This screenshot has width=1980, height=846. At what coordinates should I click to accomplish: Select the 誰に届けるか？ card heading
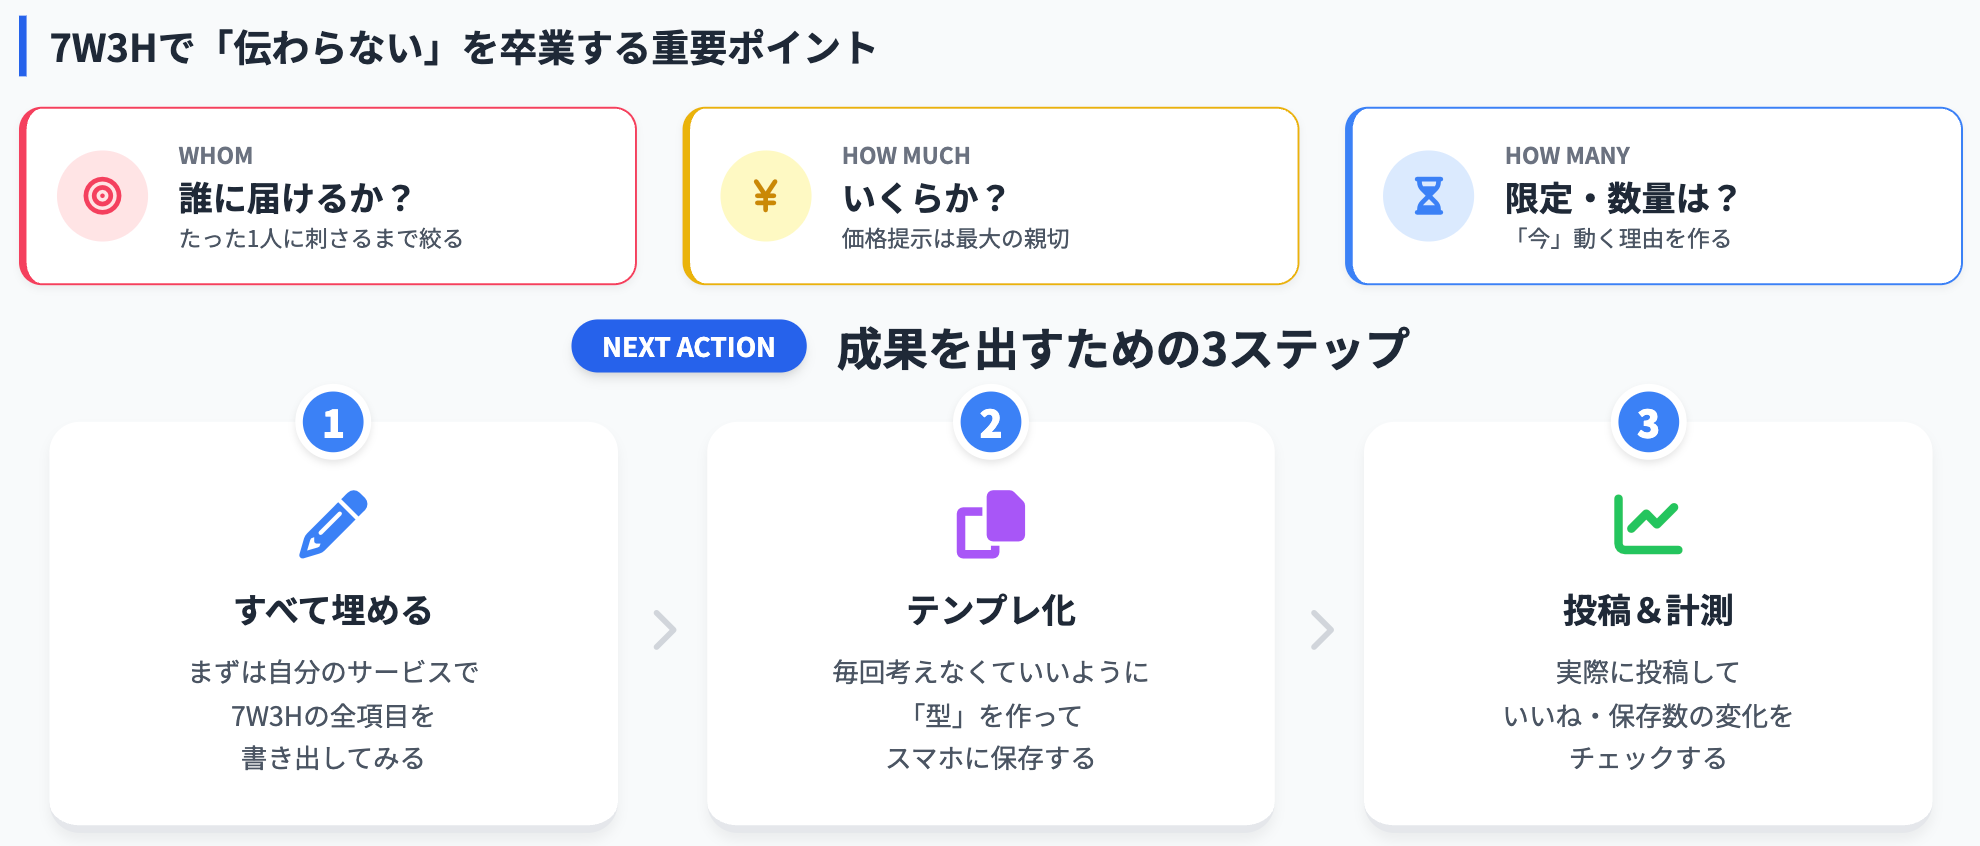coord(295,198)
